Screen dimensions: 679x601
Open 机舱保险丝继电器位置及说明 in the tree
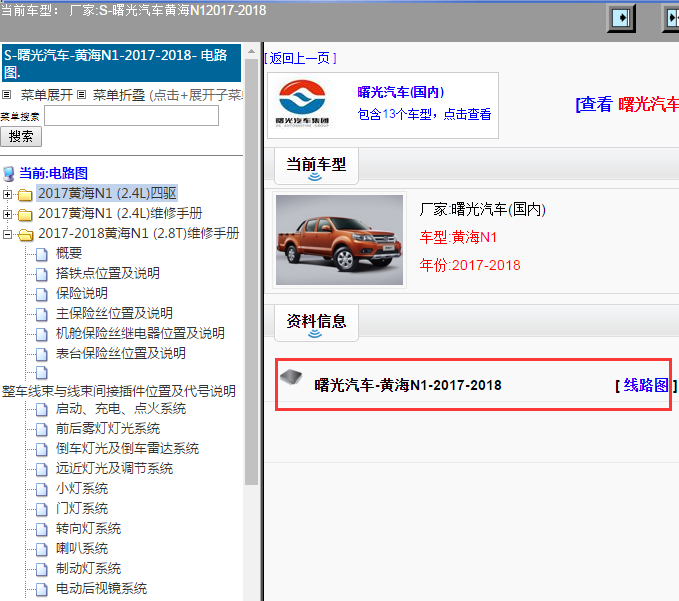(140, 333)
